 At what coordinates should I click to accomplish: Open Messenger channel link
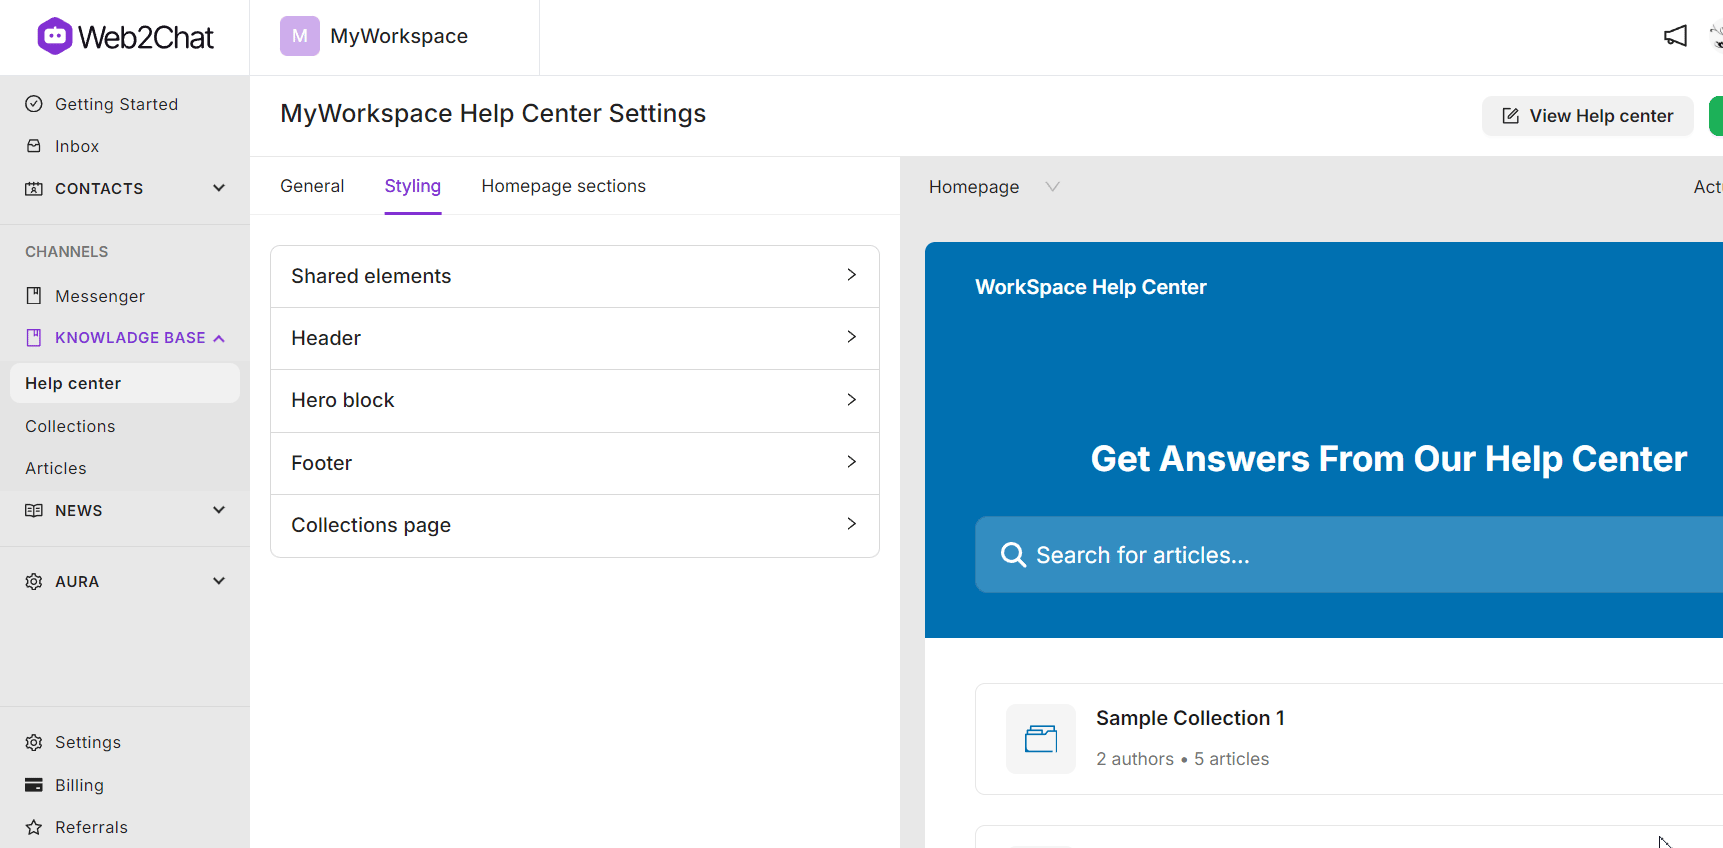100,296
